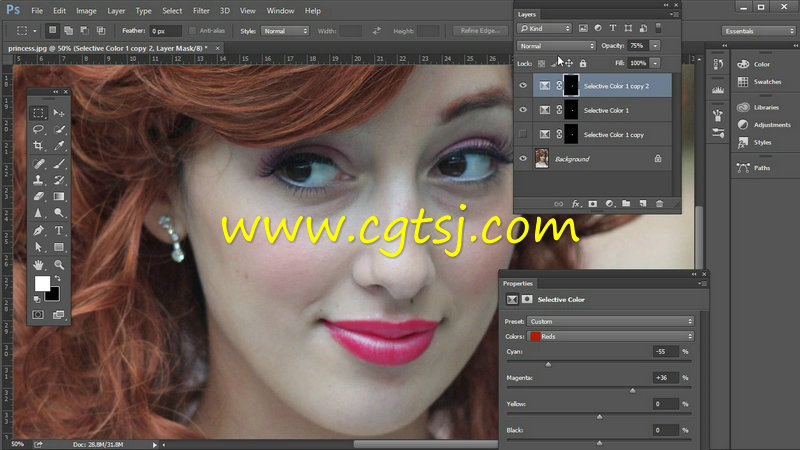This screenshot has width=800, height=450.
Task: Select the Lasso tool
Action: pos(38,129)
